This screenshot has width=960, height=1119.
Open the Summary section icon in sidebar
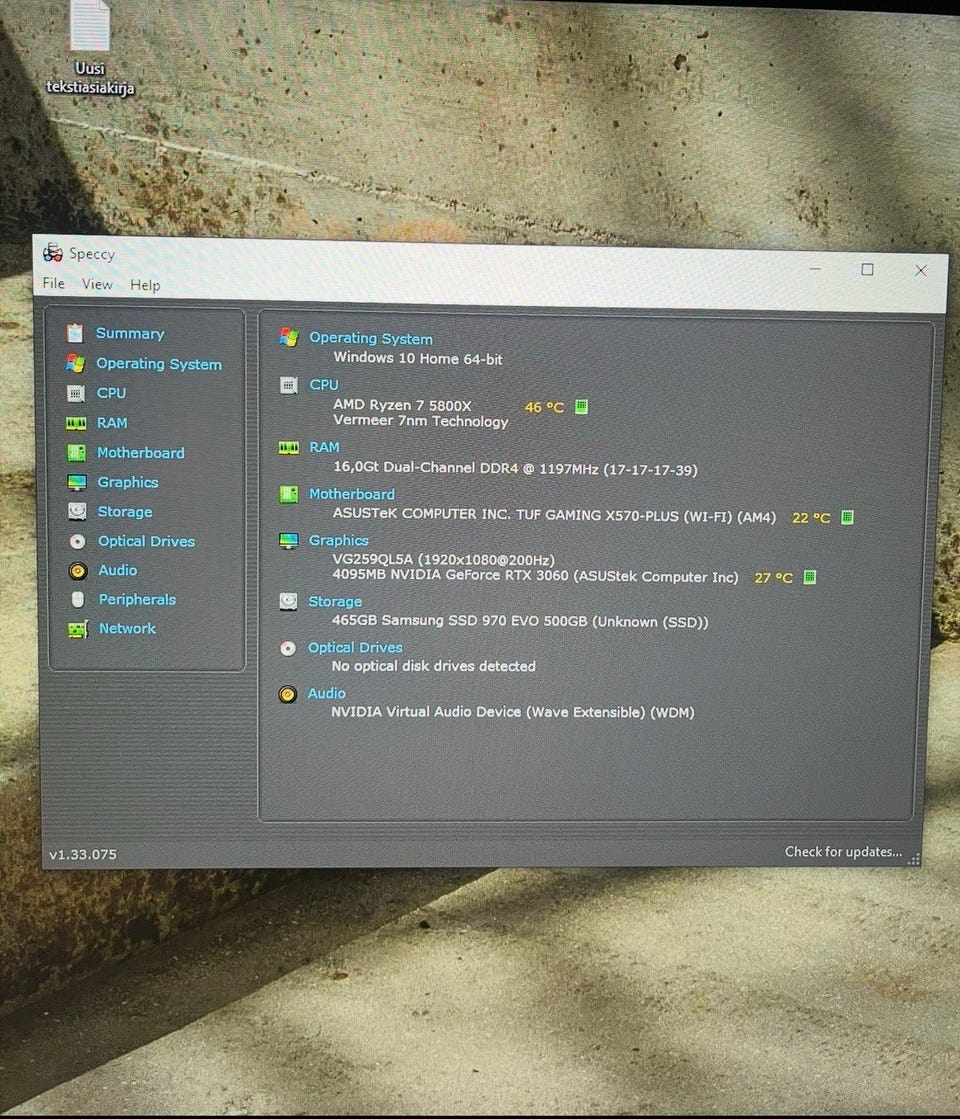75,333
